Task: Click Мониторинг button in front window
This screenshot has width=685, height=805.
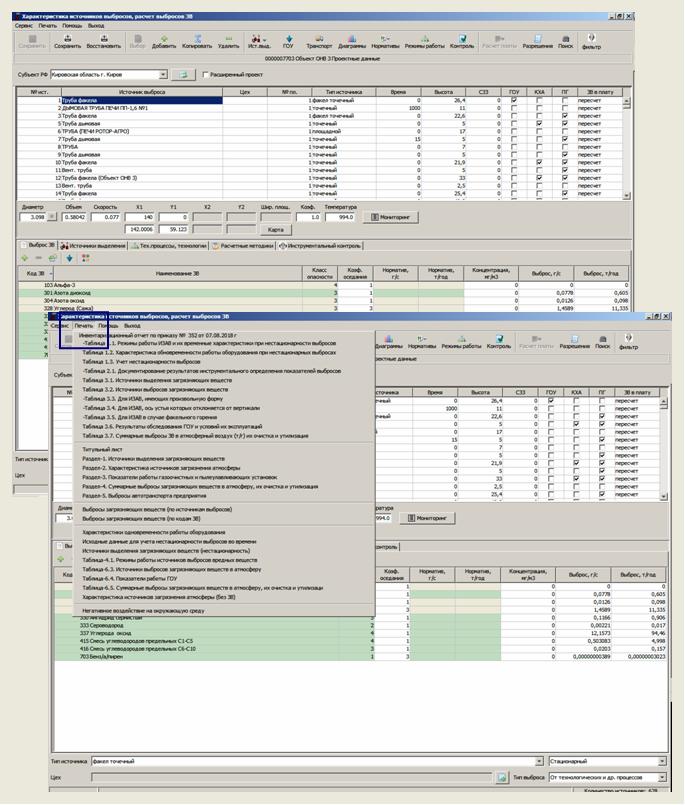Action: coord(428,518)
